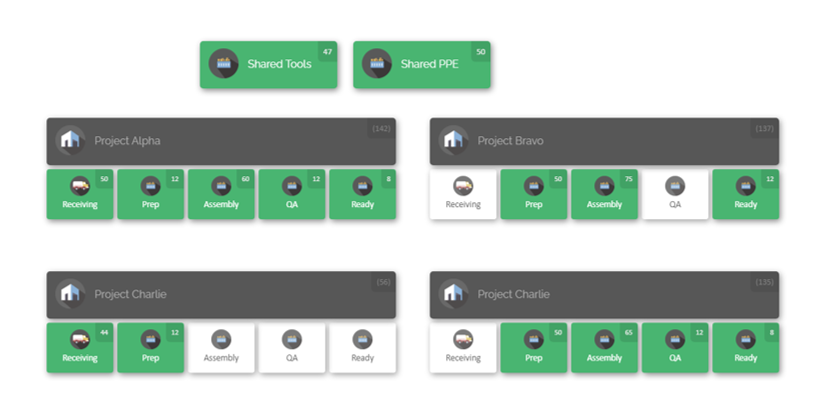Click the 44 badge on Project Charlie Receiving
The width and height of the screenshot is (827, 413).
coord(104,332)
